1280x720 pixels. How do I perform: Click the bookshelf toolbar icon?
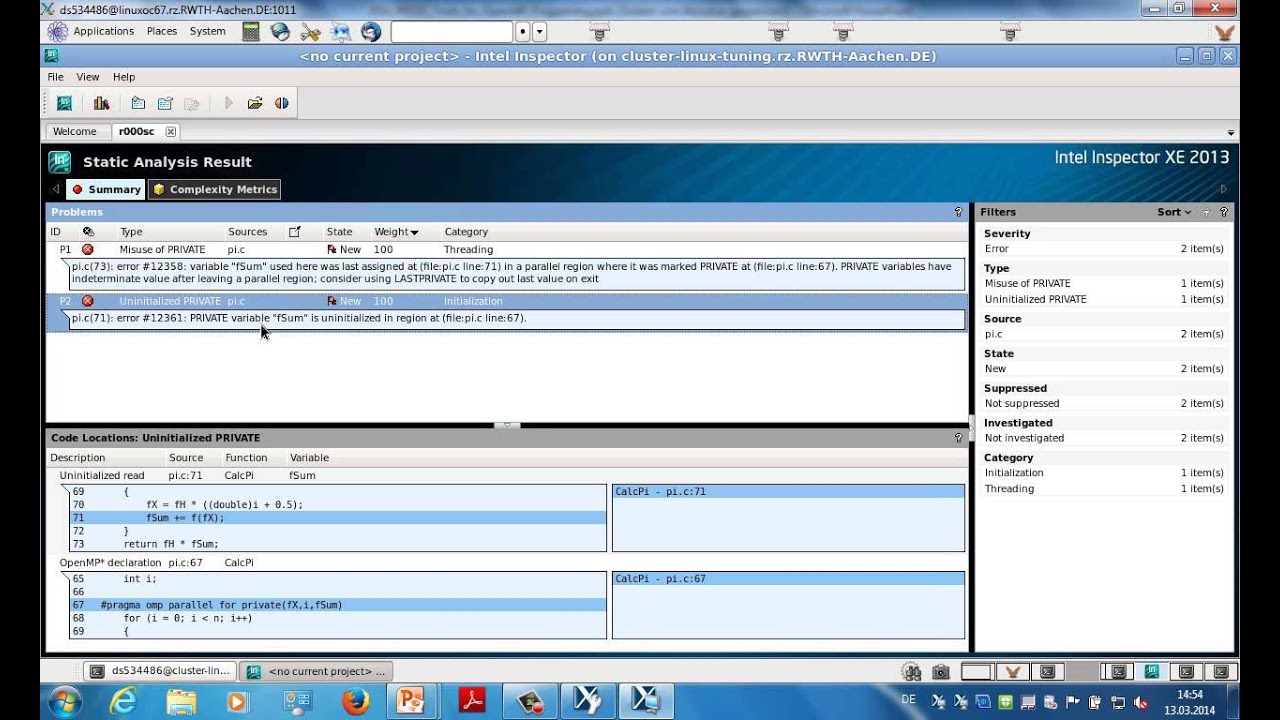click(x=101, y=103)
